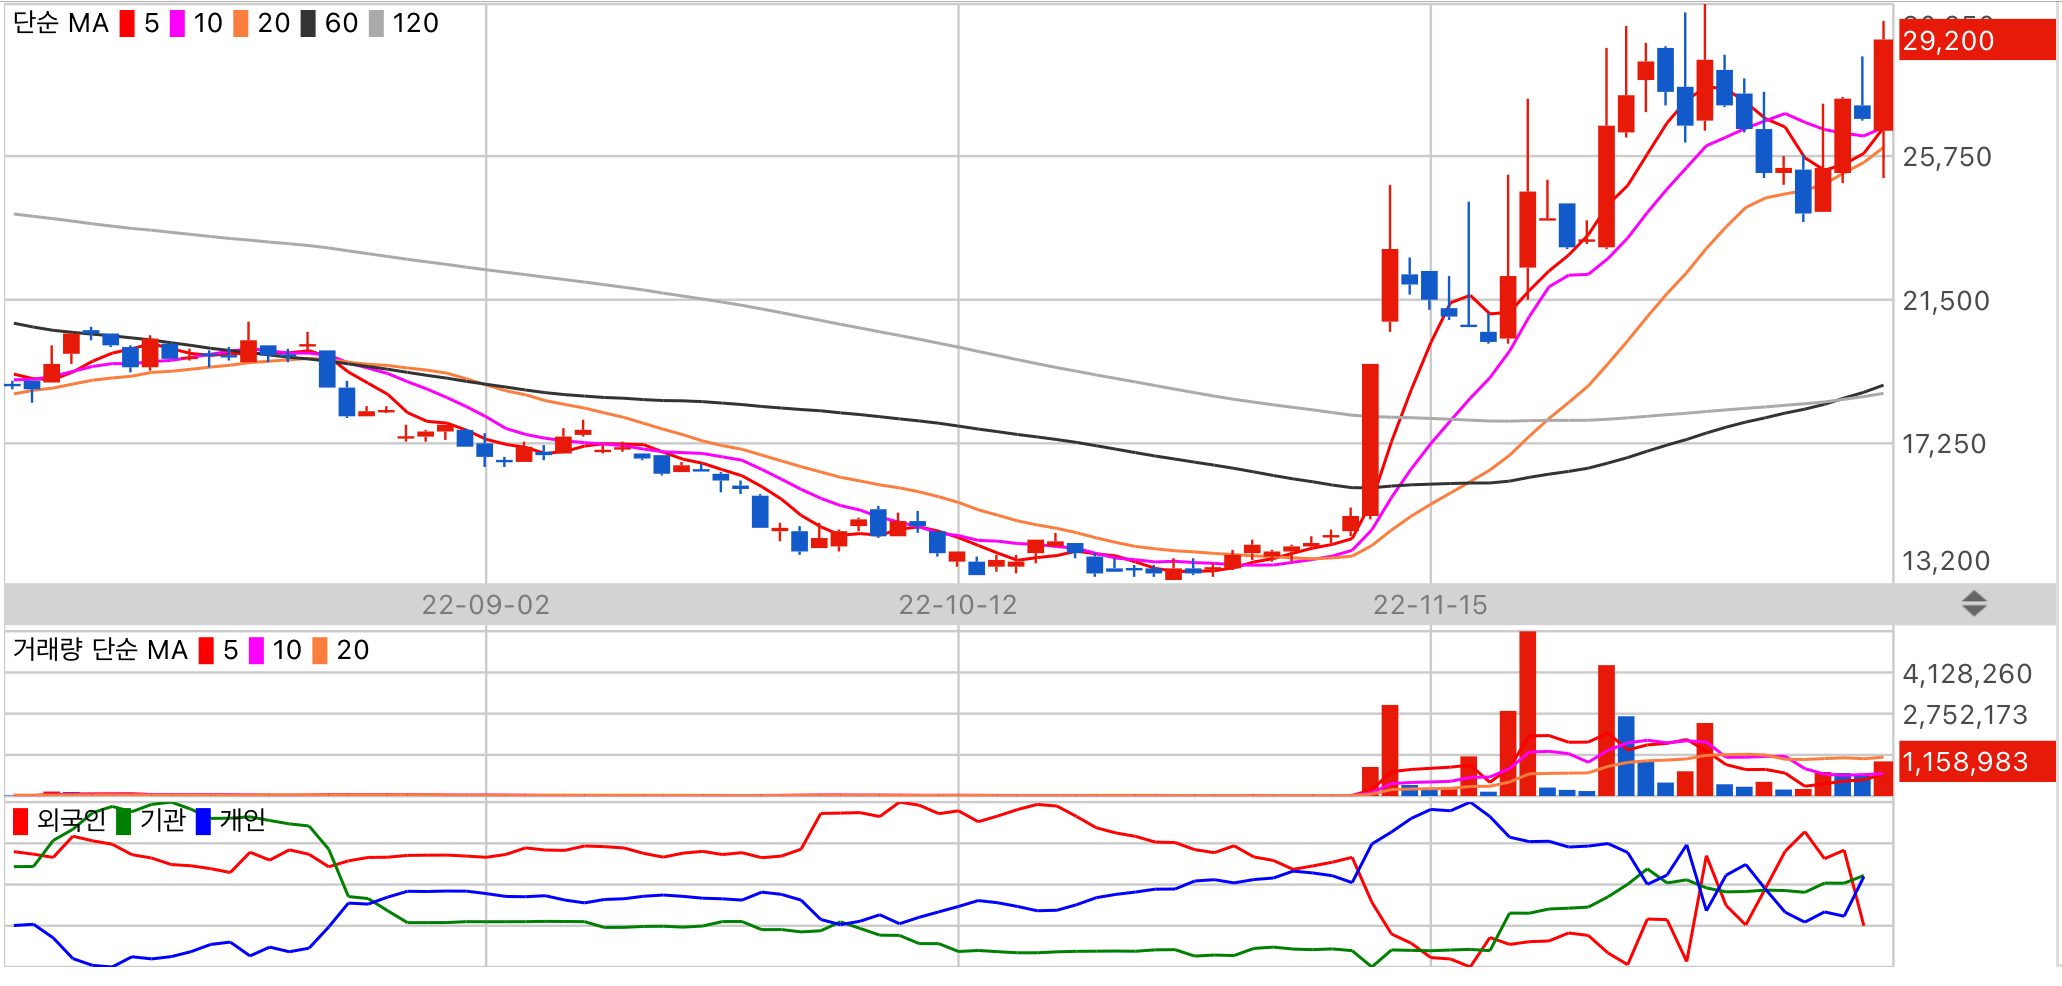
Task: Click the magenta 10-day MA color swatch
Action: click(x=177, y=23)
